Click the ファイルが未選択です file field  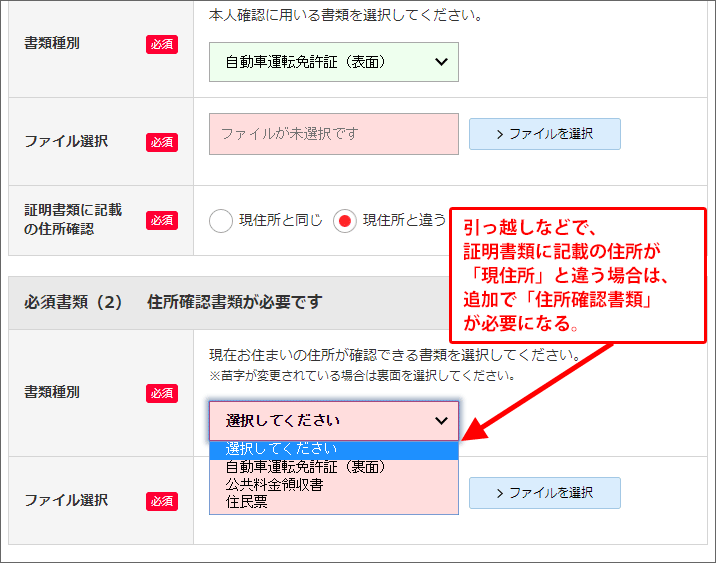[334, 134]
